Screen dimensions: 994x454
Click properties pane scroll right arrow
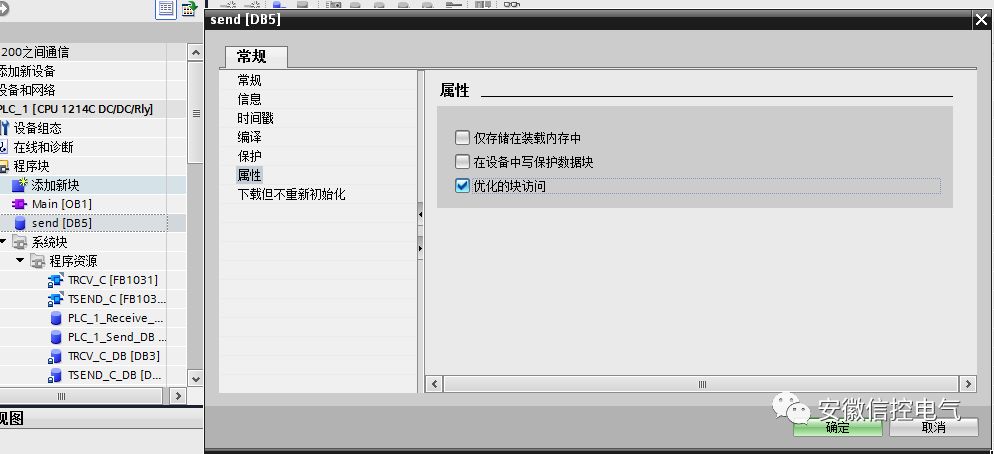pos(967,384)
